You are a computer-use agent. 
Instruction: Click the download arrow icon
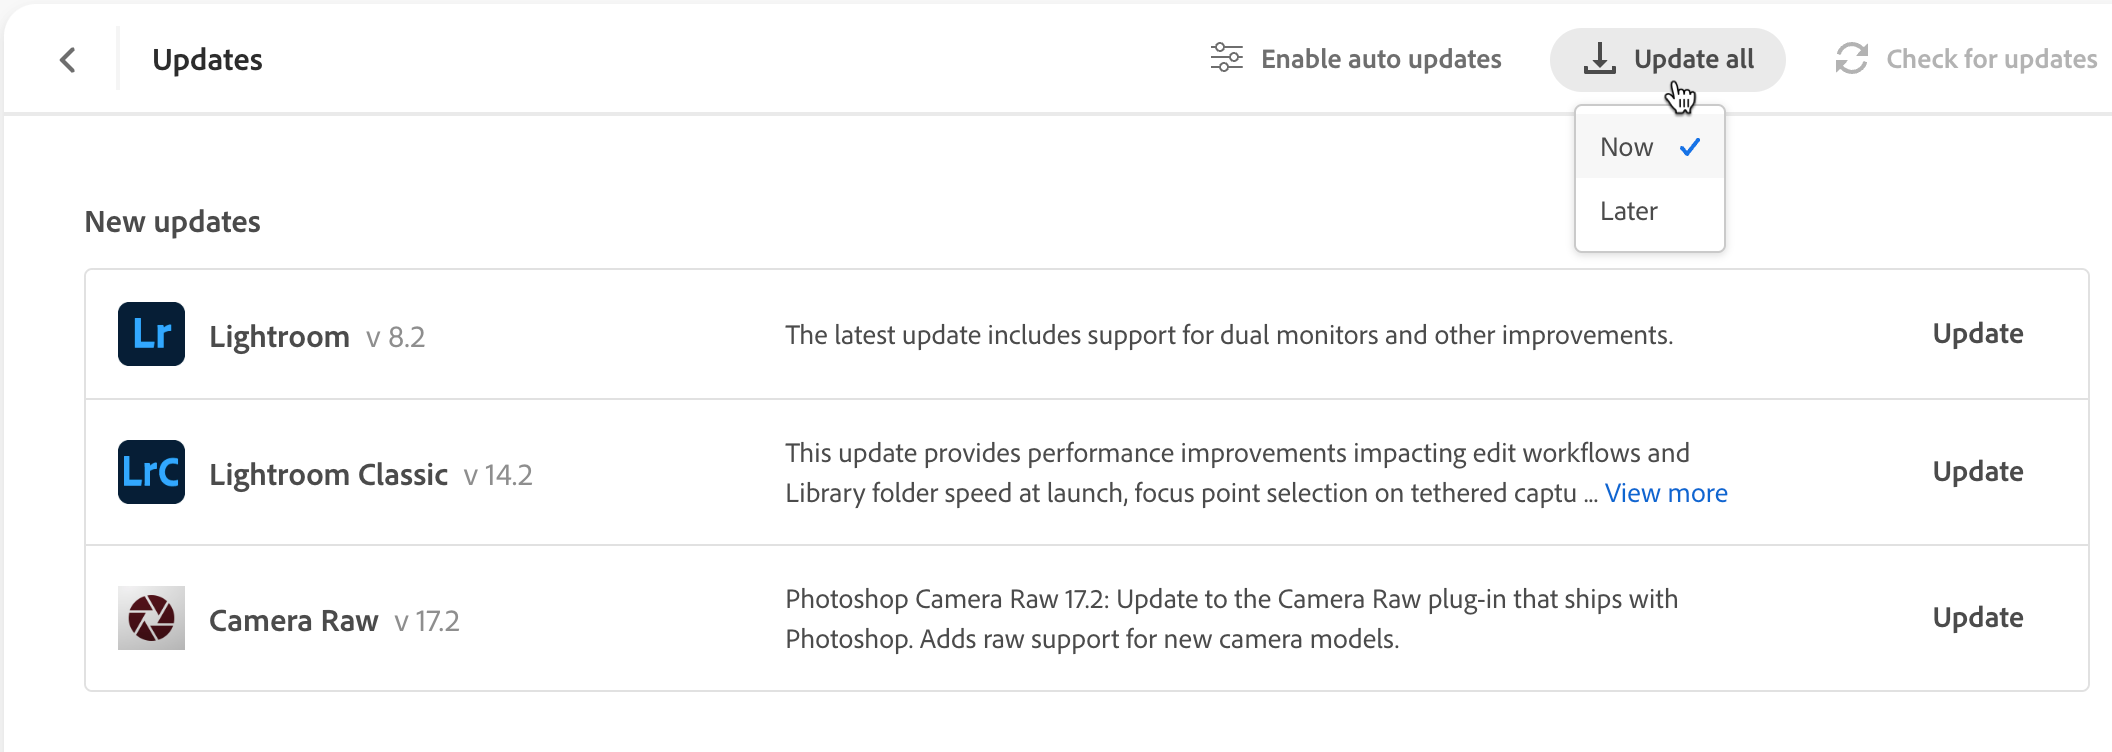click(1599, 59)
